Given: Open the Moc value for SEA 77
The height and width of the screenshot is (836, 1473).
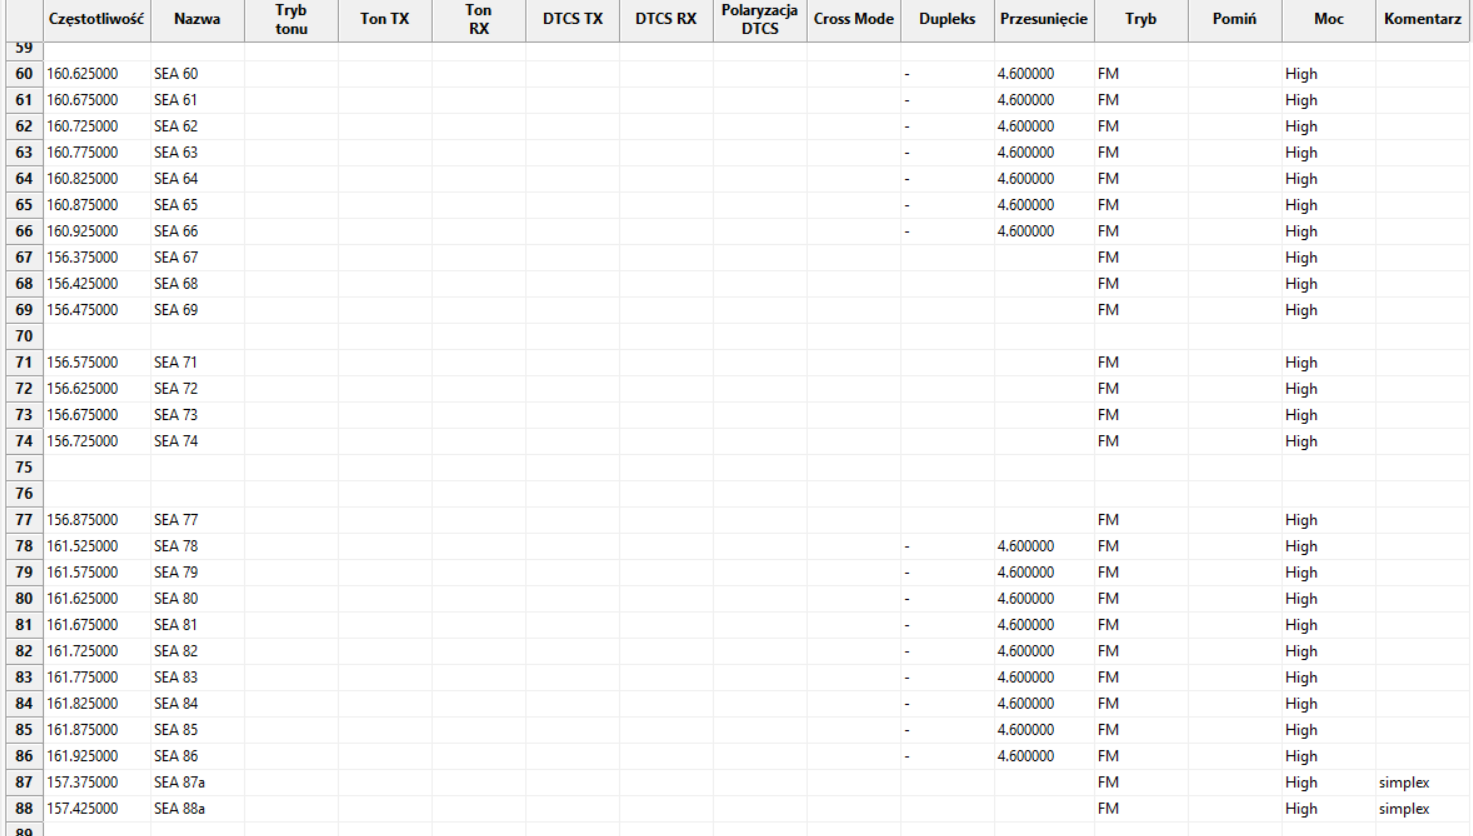Looking at the screenshot, I should [x=1301, y=520].
